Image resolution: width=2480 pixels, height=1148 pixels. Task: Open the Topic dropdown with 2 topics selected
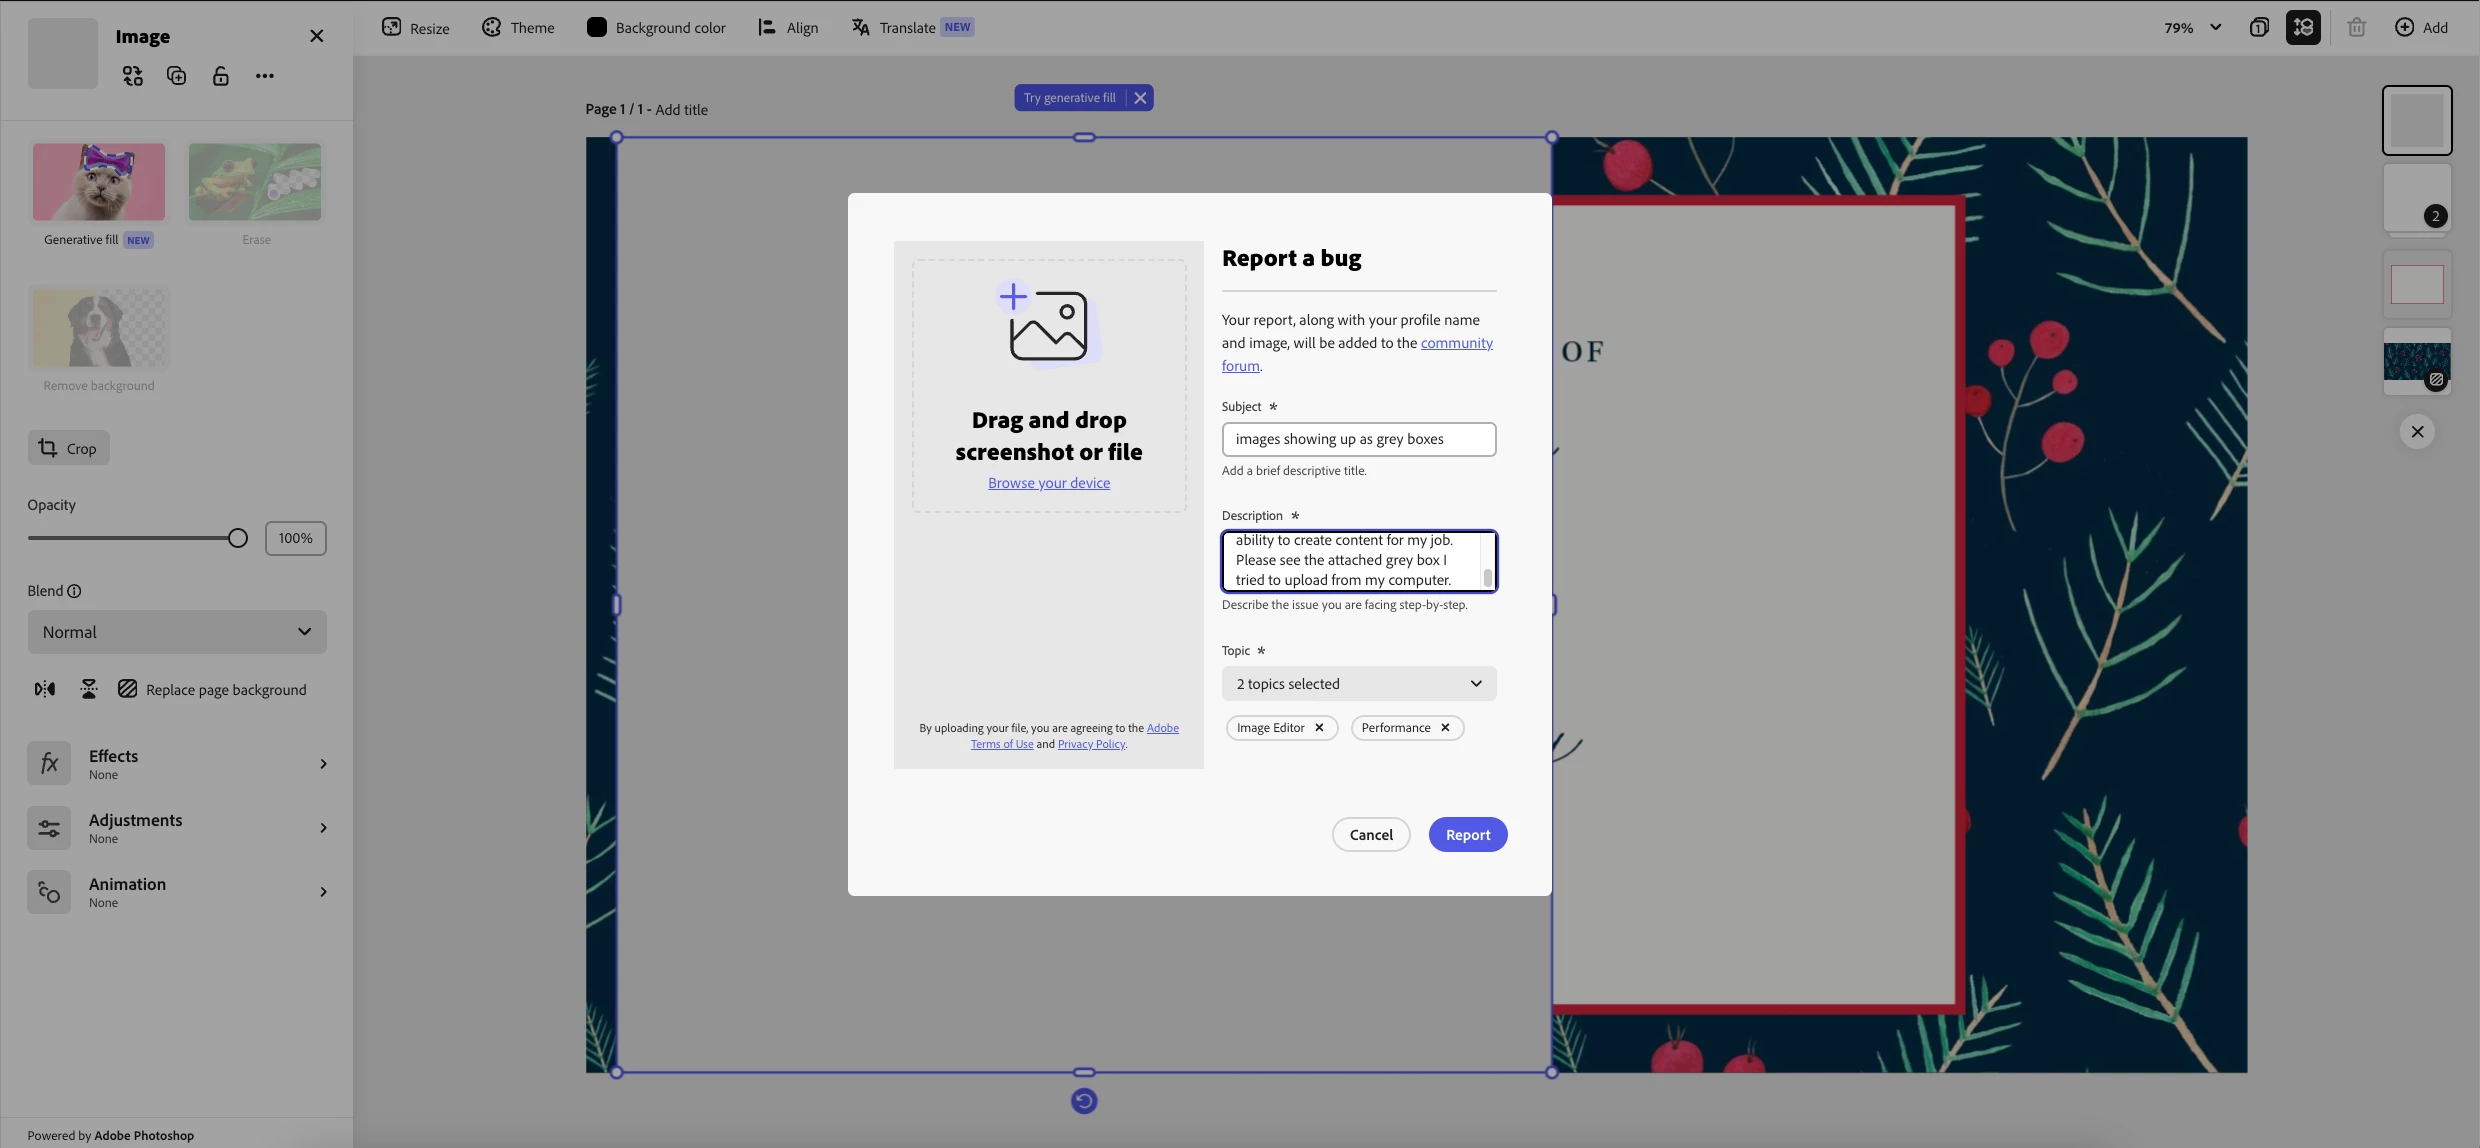click(1359, 684)
